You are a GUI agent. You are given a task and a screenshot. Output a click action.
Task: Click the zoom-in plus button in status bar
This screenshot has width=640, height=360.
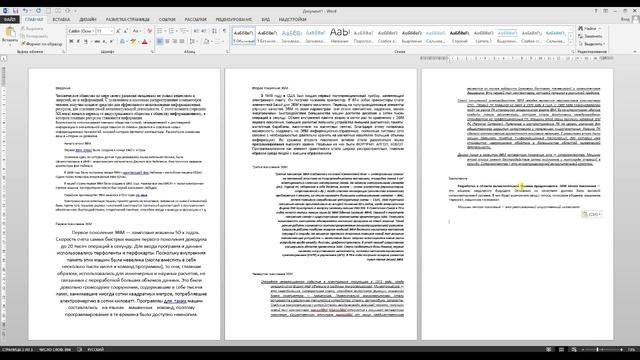click(x=621, y=350)
